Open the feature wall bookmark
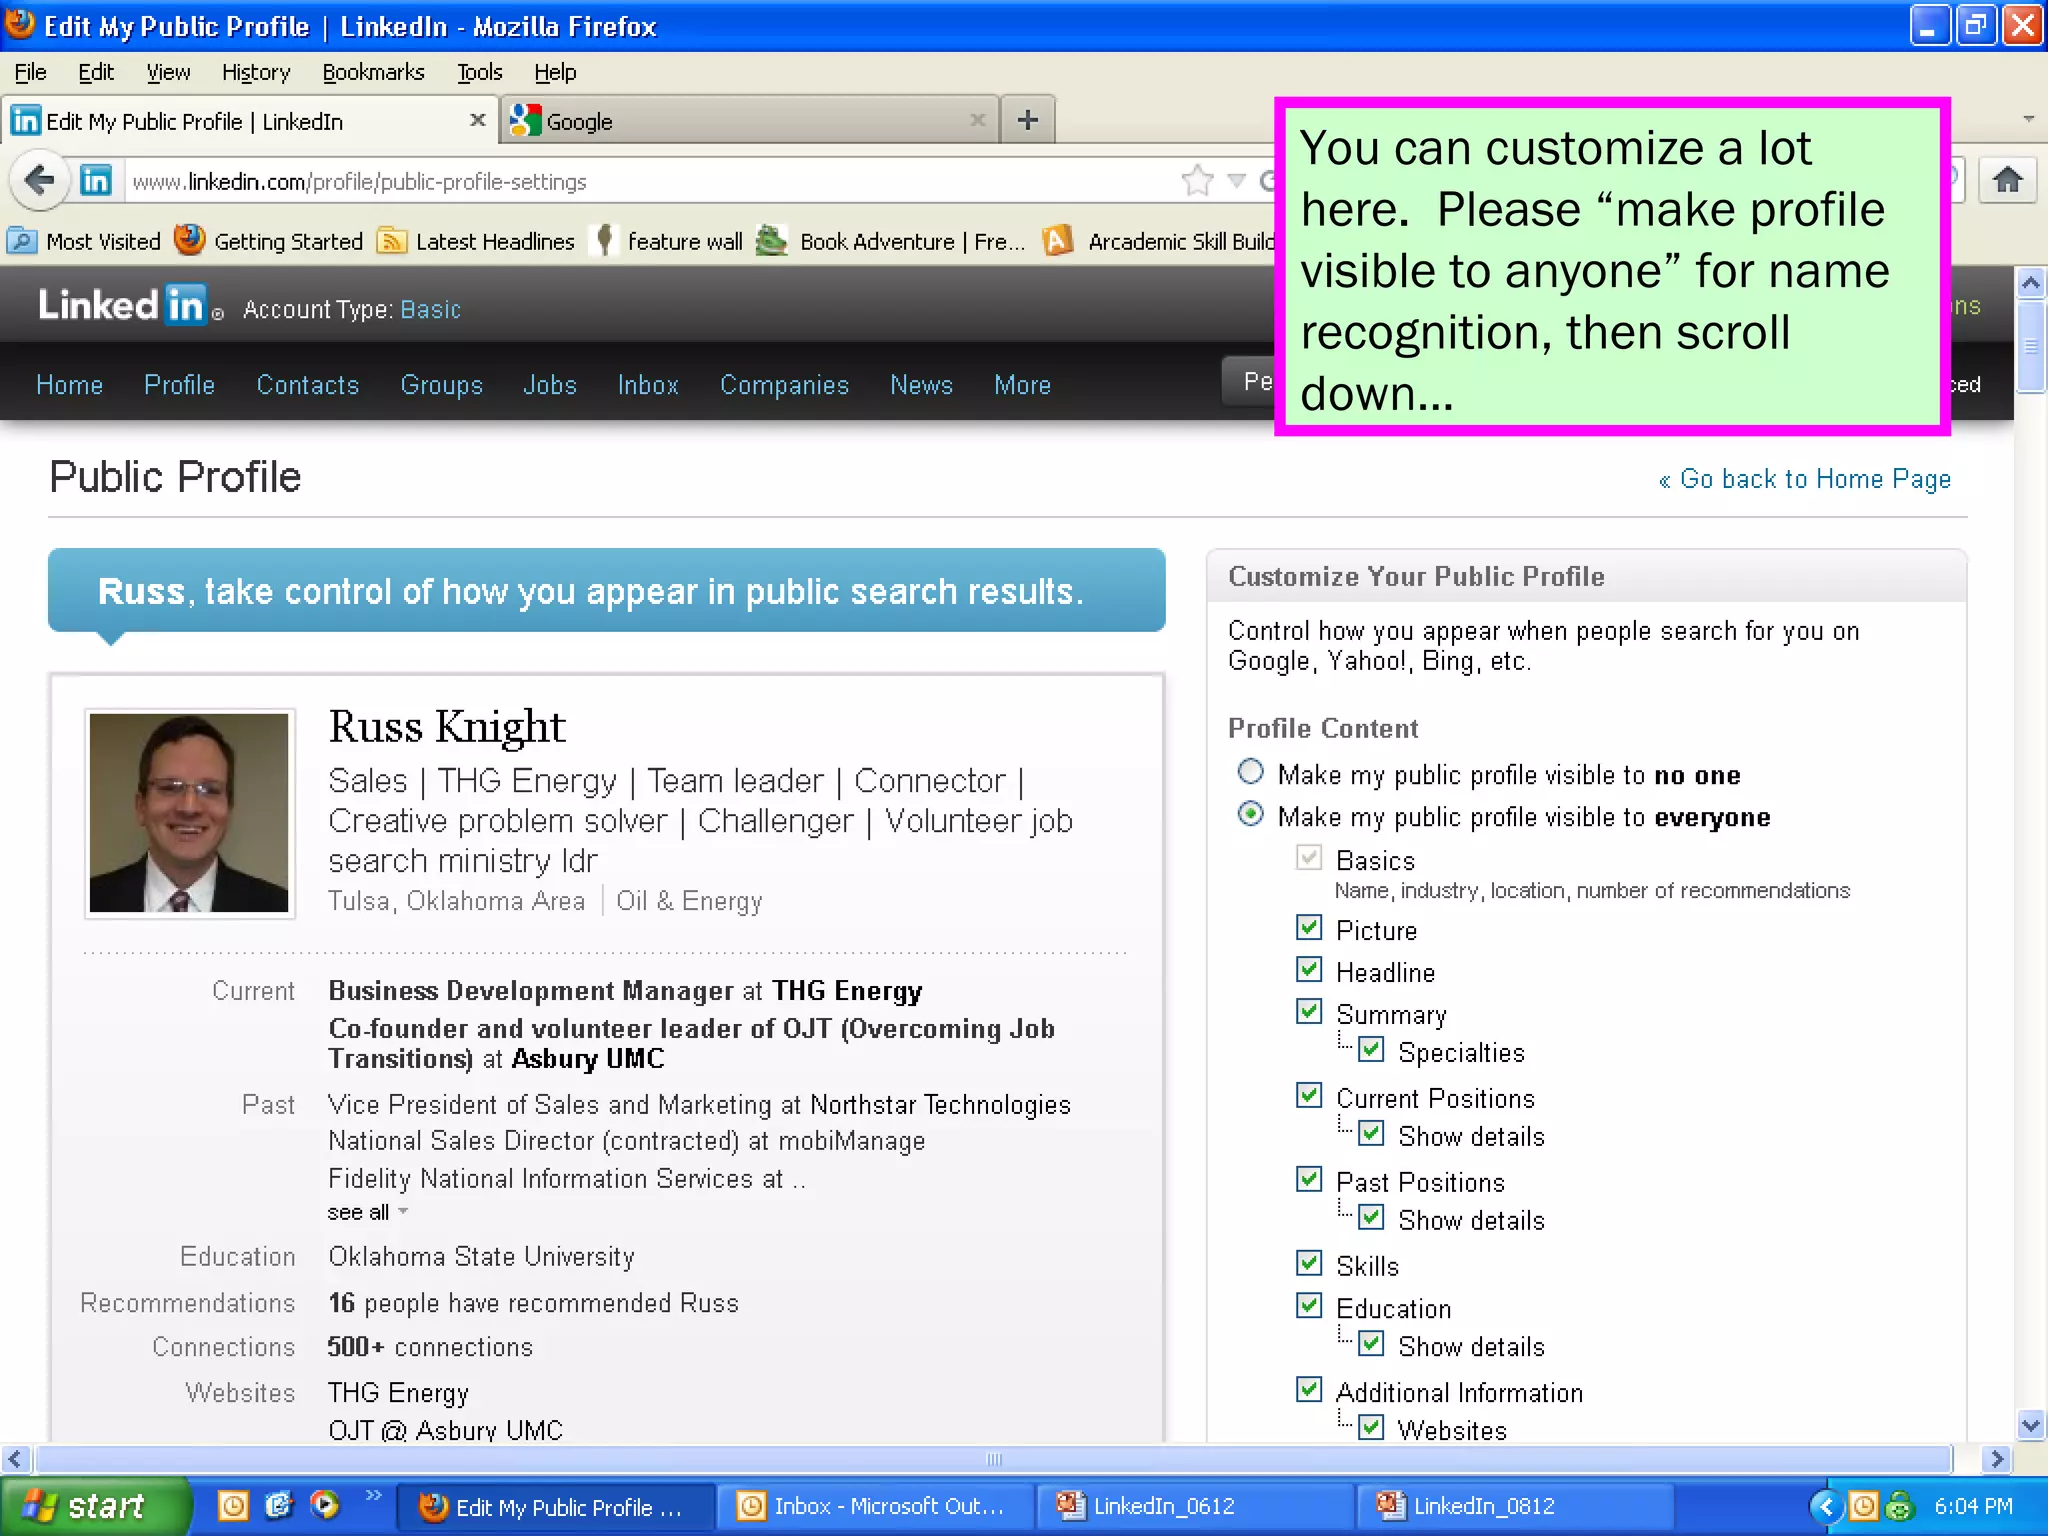The height and width of the screenshot is (1536, 2048). coord(668,241)
